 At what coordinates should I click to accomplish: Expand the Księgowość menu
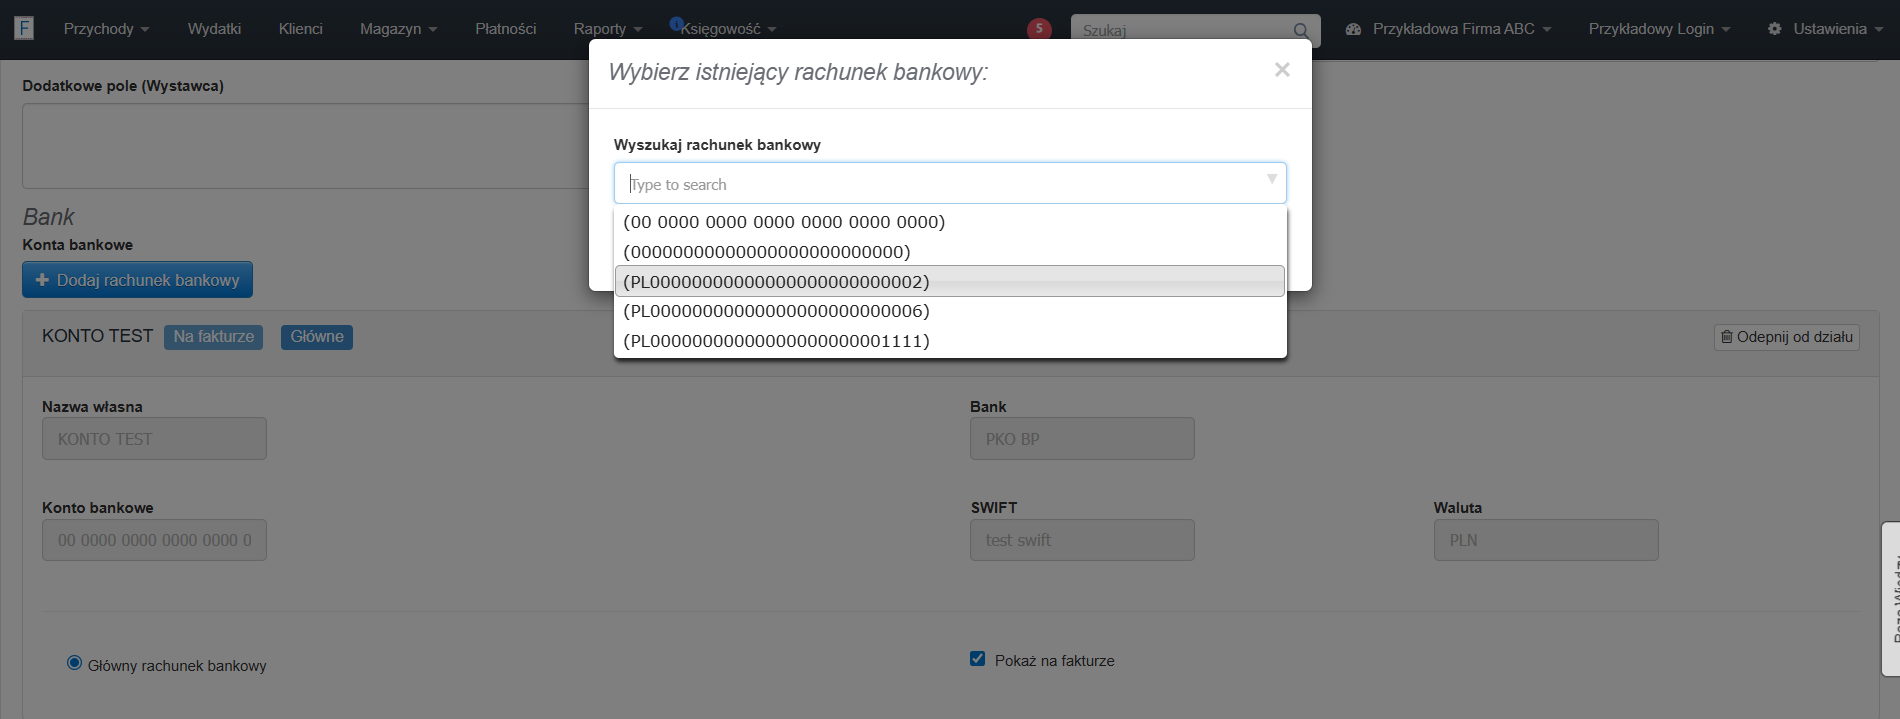pyautogui.click(x=728, y=29)
